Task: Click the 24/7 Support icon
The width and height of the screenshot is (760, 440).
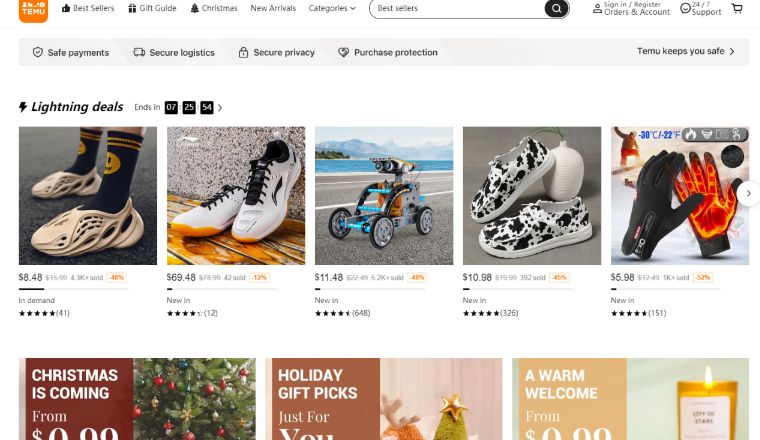Action: click(x=685, y=9)
